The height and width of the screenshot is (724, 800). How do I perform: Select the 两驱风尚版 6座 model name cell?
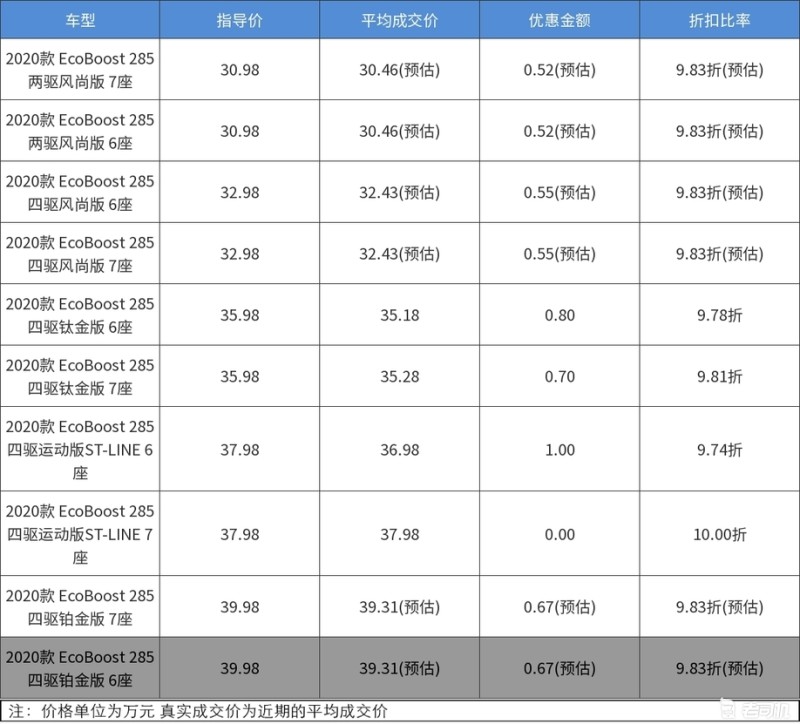tap(80, 131)
